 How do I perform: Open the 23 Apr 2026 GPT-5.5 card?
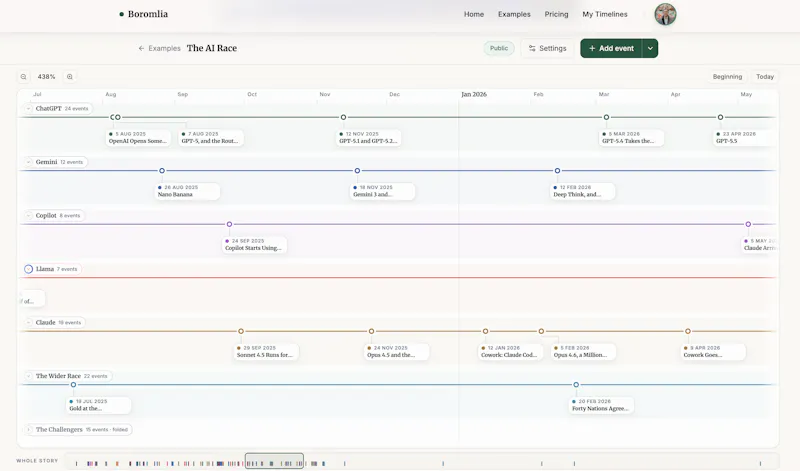(745, 138)
